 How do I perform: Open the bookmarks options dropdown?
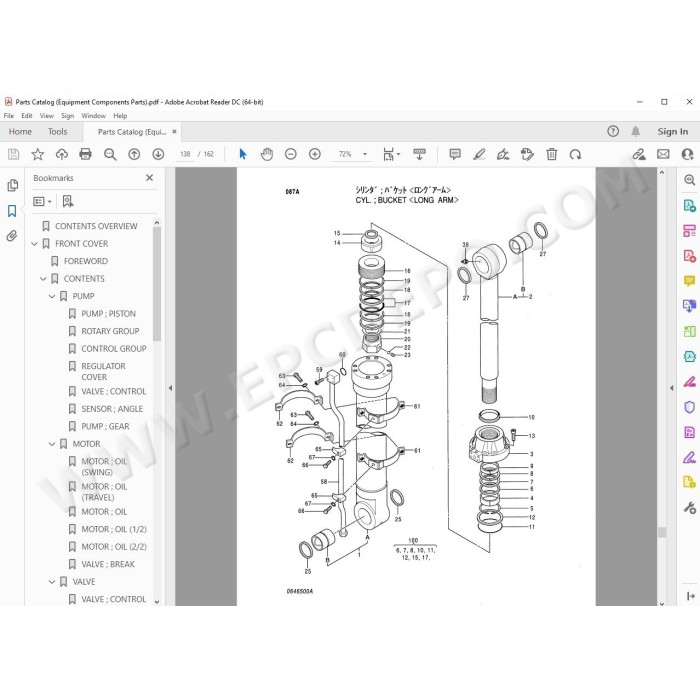pyautogui.click(x=42, y=202)
